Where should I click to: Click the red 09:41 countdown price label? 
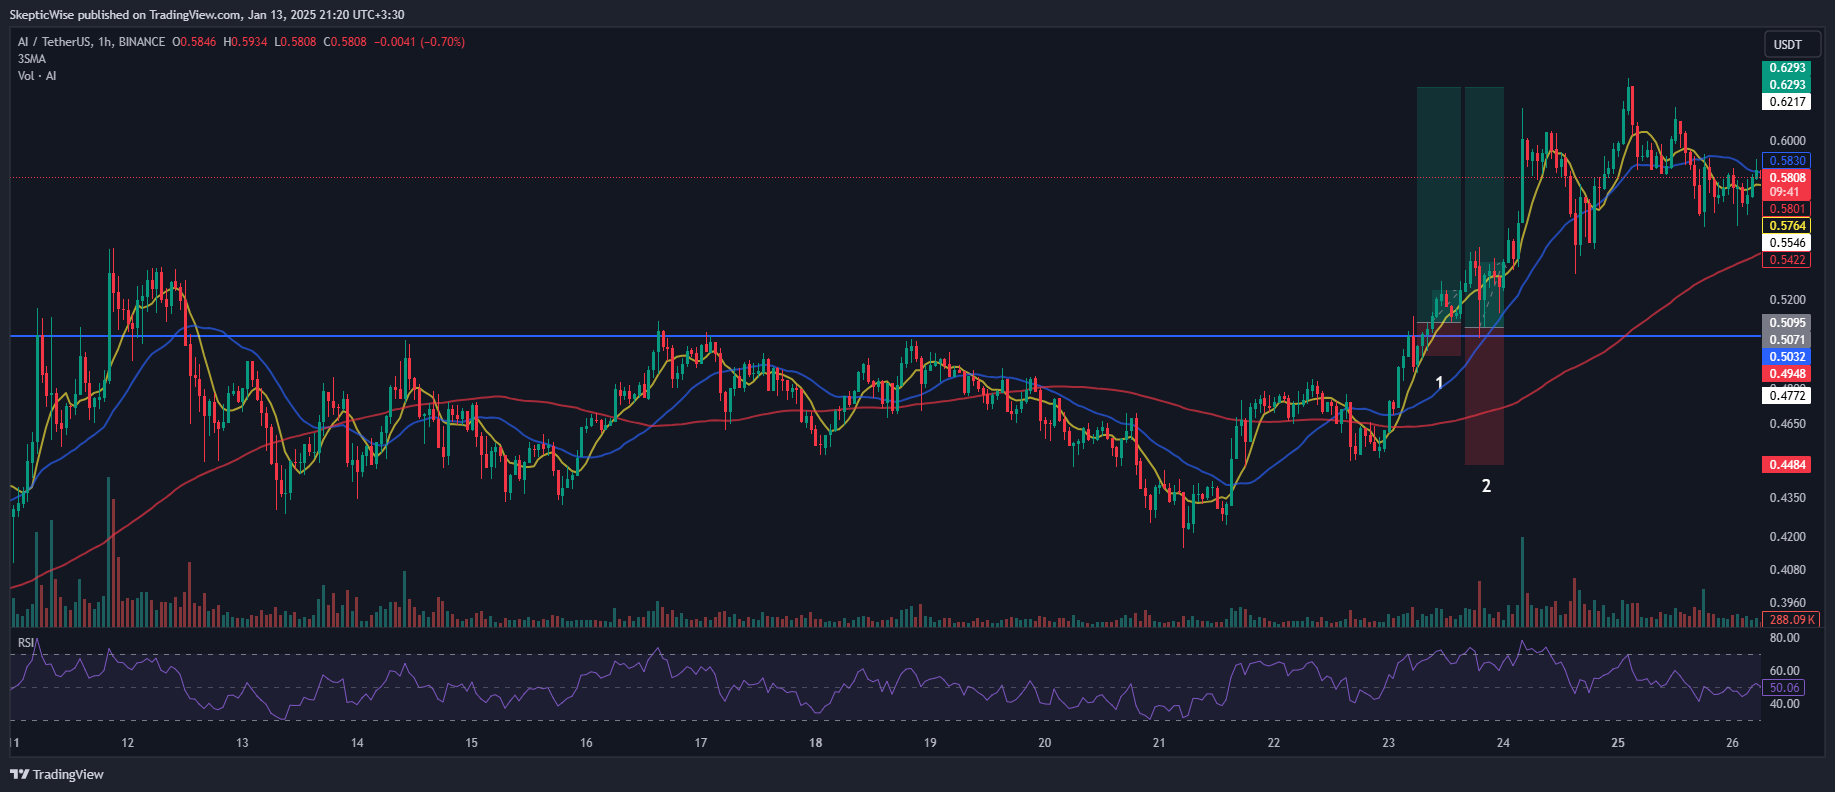1787,192
